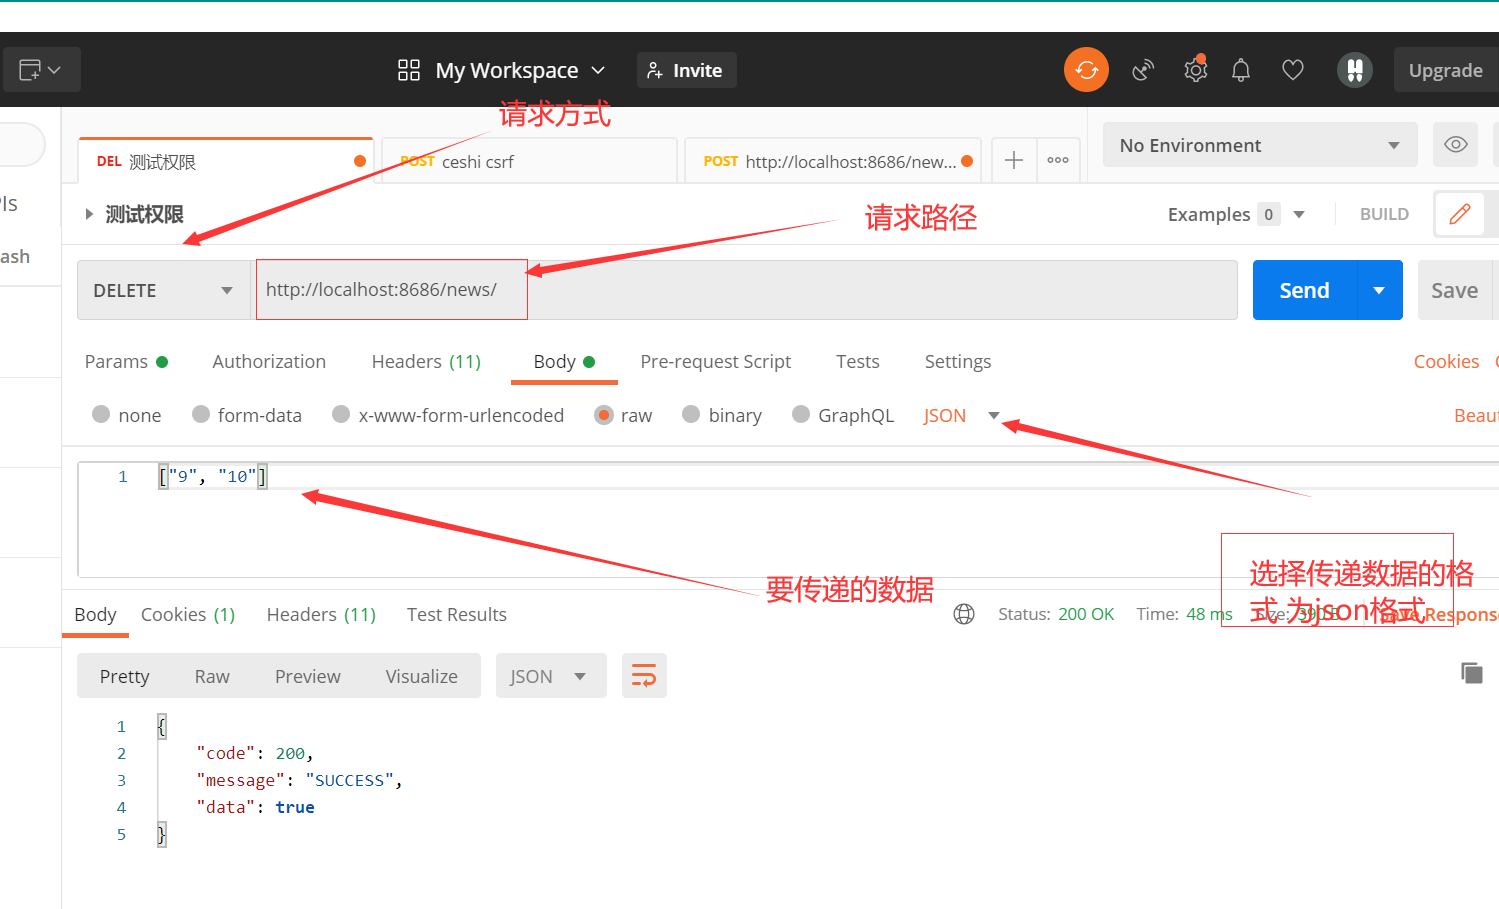Open the No Environment dropdown
The image size is (1499, 909).
click(1259, 144)
